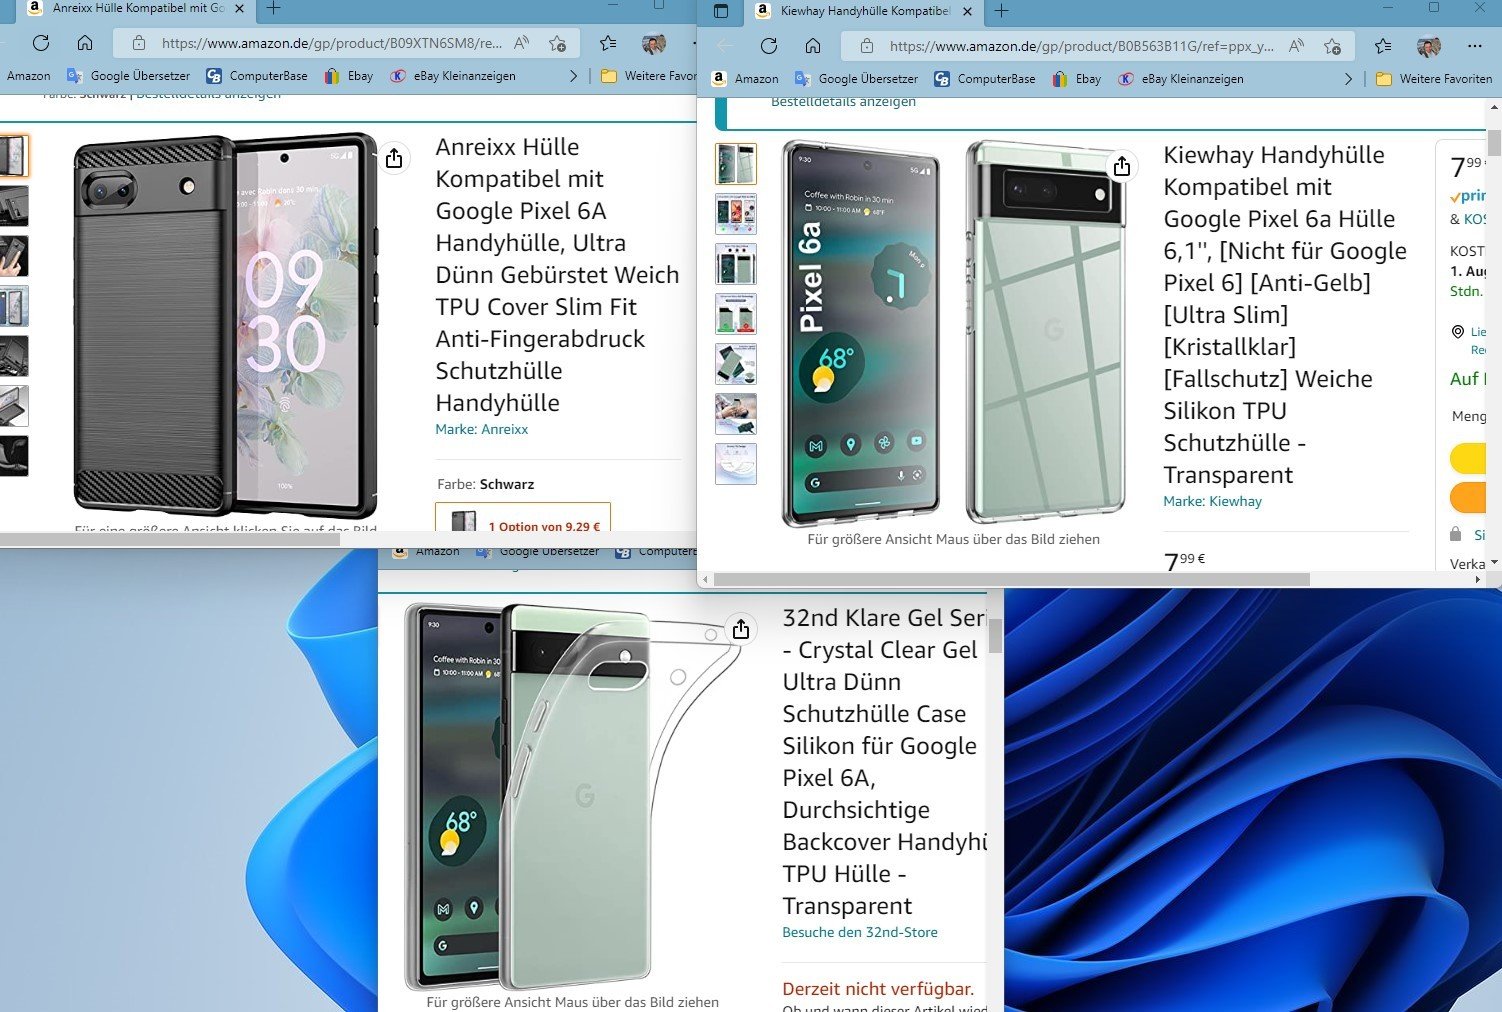Share the Anreixx product image
Image resolution: width=1502 pixels, height=1012 pixels.
click(394, 158)
